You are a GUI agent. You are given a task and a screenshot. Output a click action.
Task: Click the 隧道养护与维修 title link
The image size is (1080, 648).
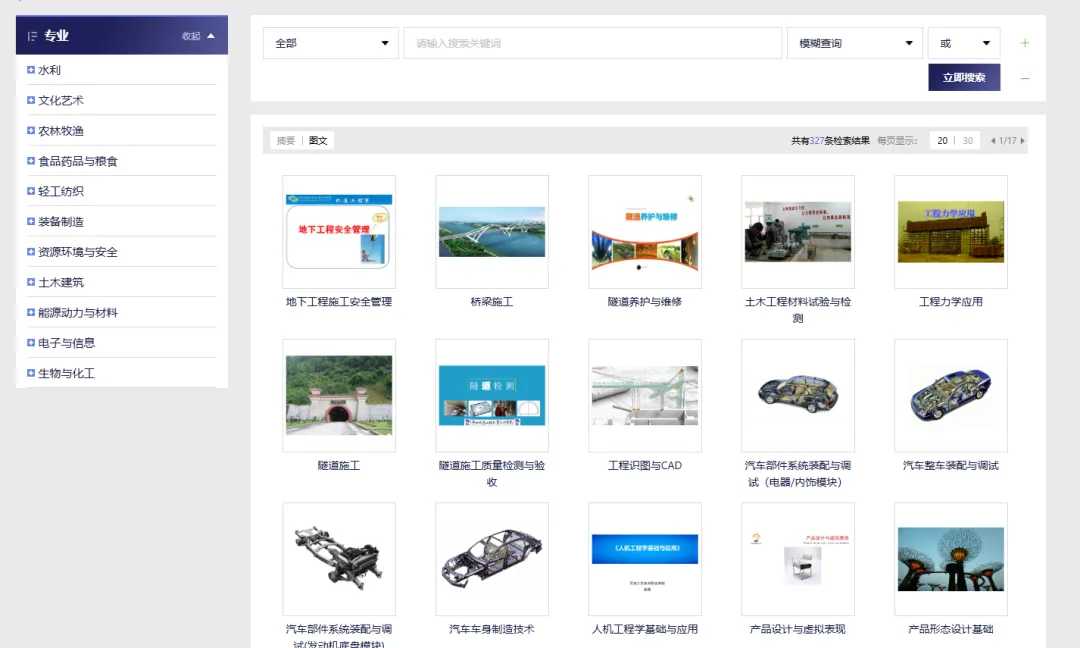[645, 302]
